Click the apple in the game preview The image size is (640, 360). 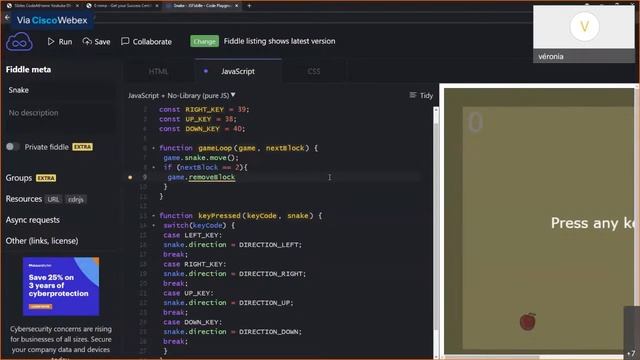(x=527, y=322)
